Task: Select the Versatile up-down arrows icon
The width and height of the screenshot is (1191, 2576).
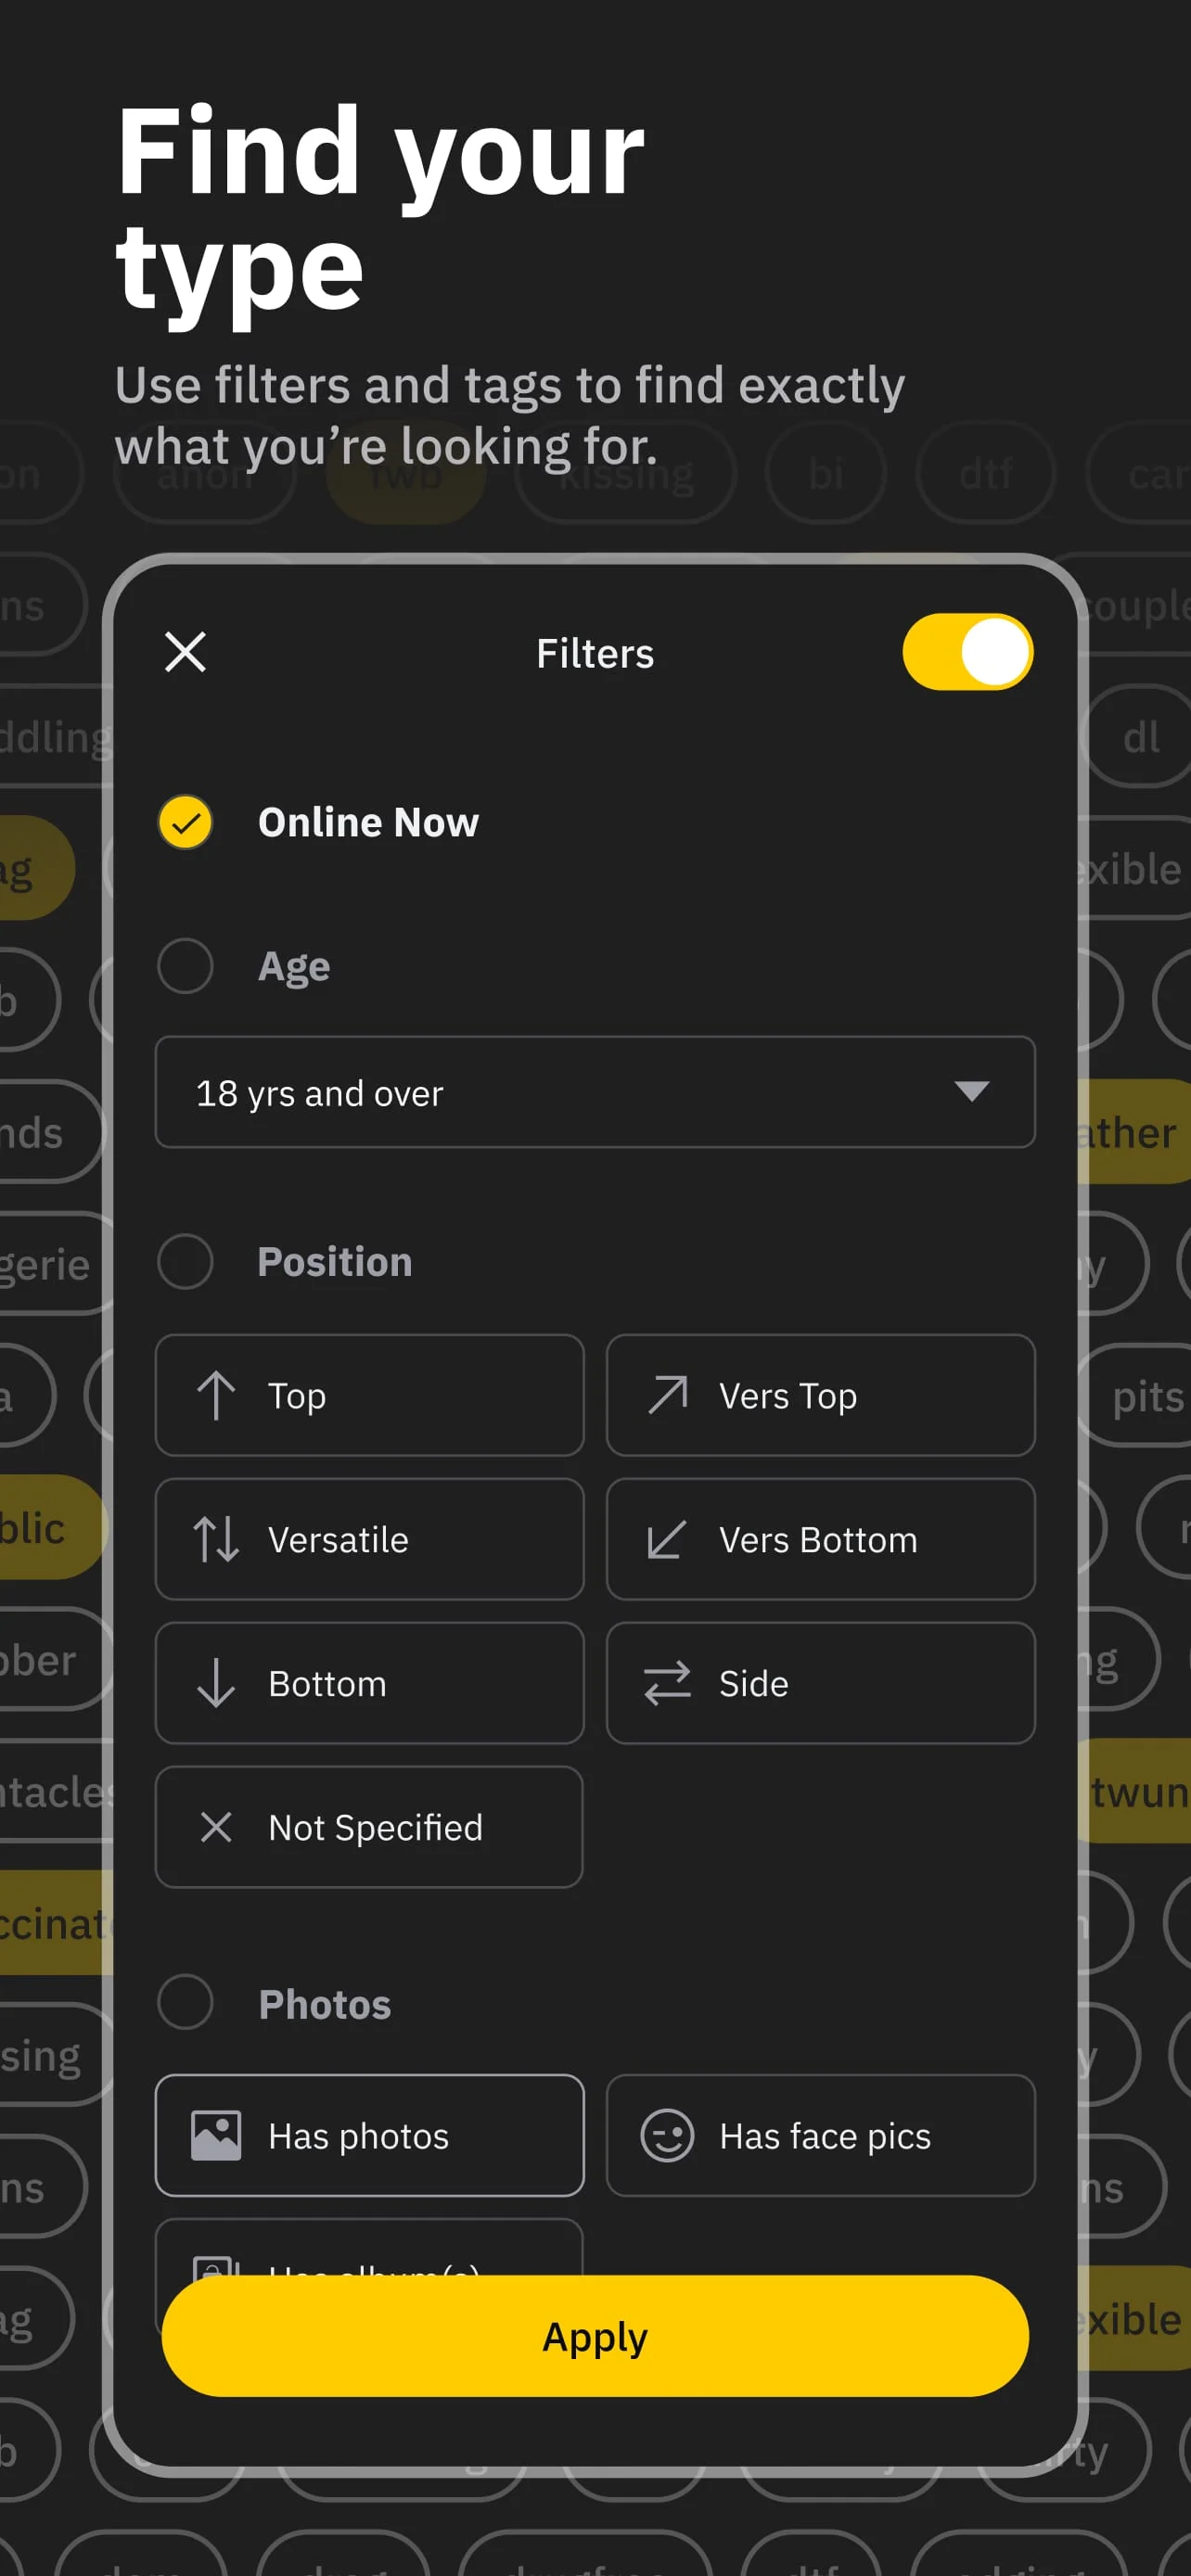Action: 216,1539
